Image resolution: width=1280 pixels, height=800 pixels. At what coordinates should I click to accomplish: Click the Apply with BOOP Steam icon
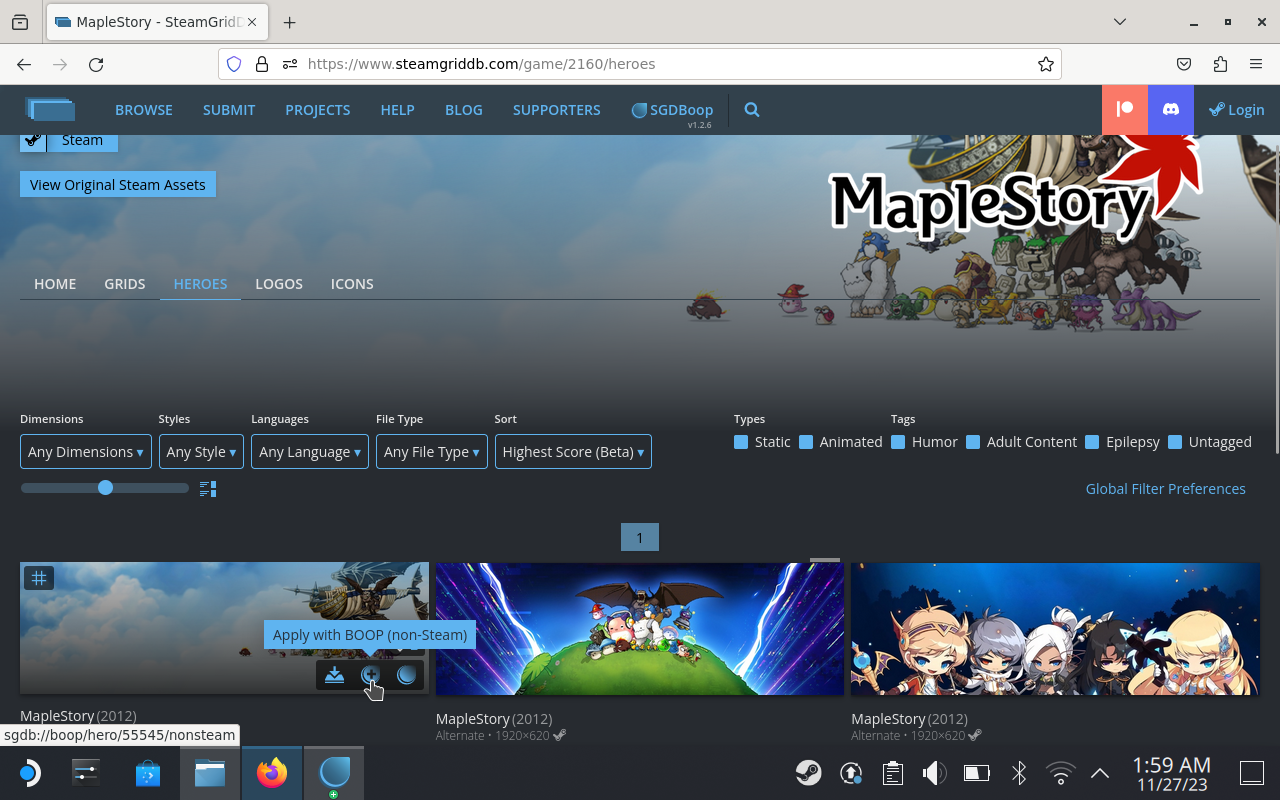(x=406, y=675)
